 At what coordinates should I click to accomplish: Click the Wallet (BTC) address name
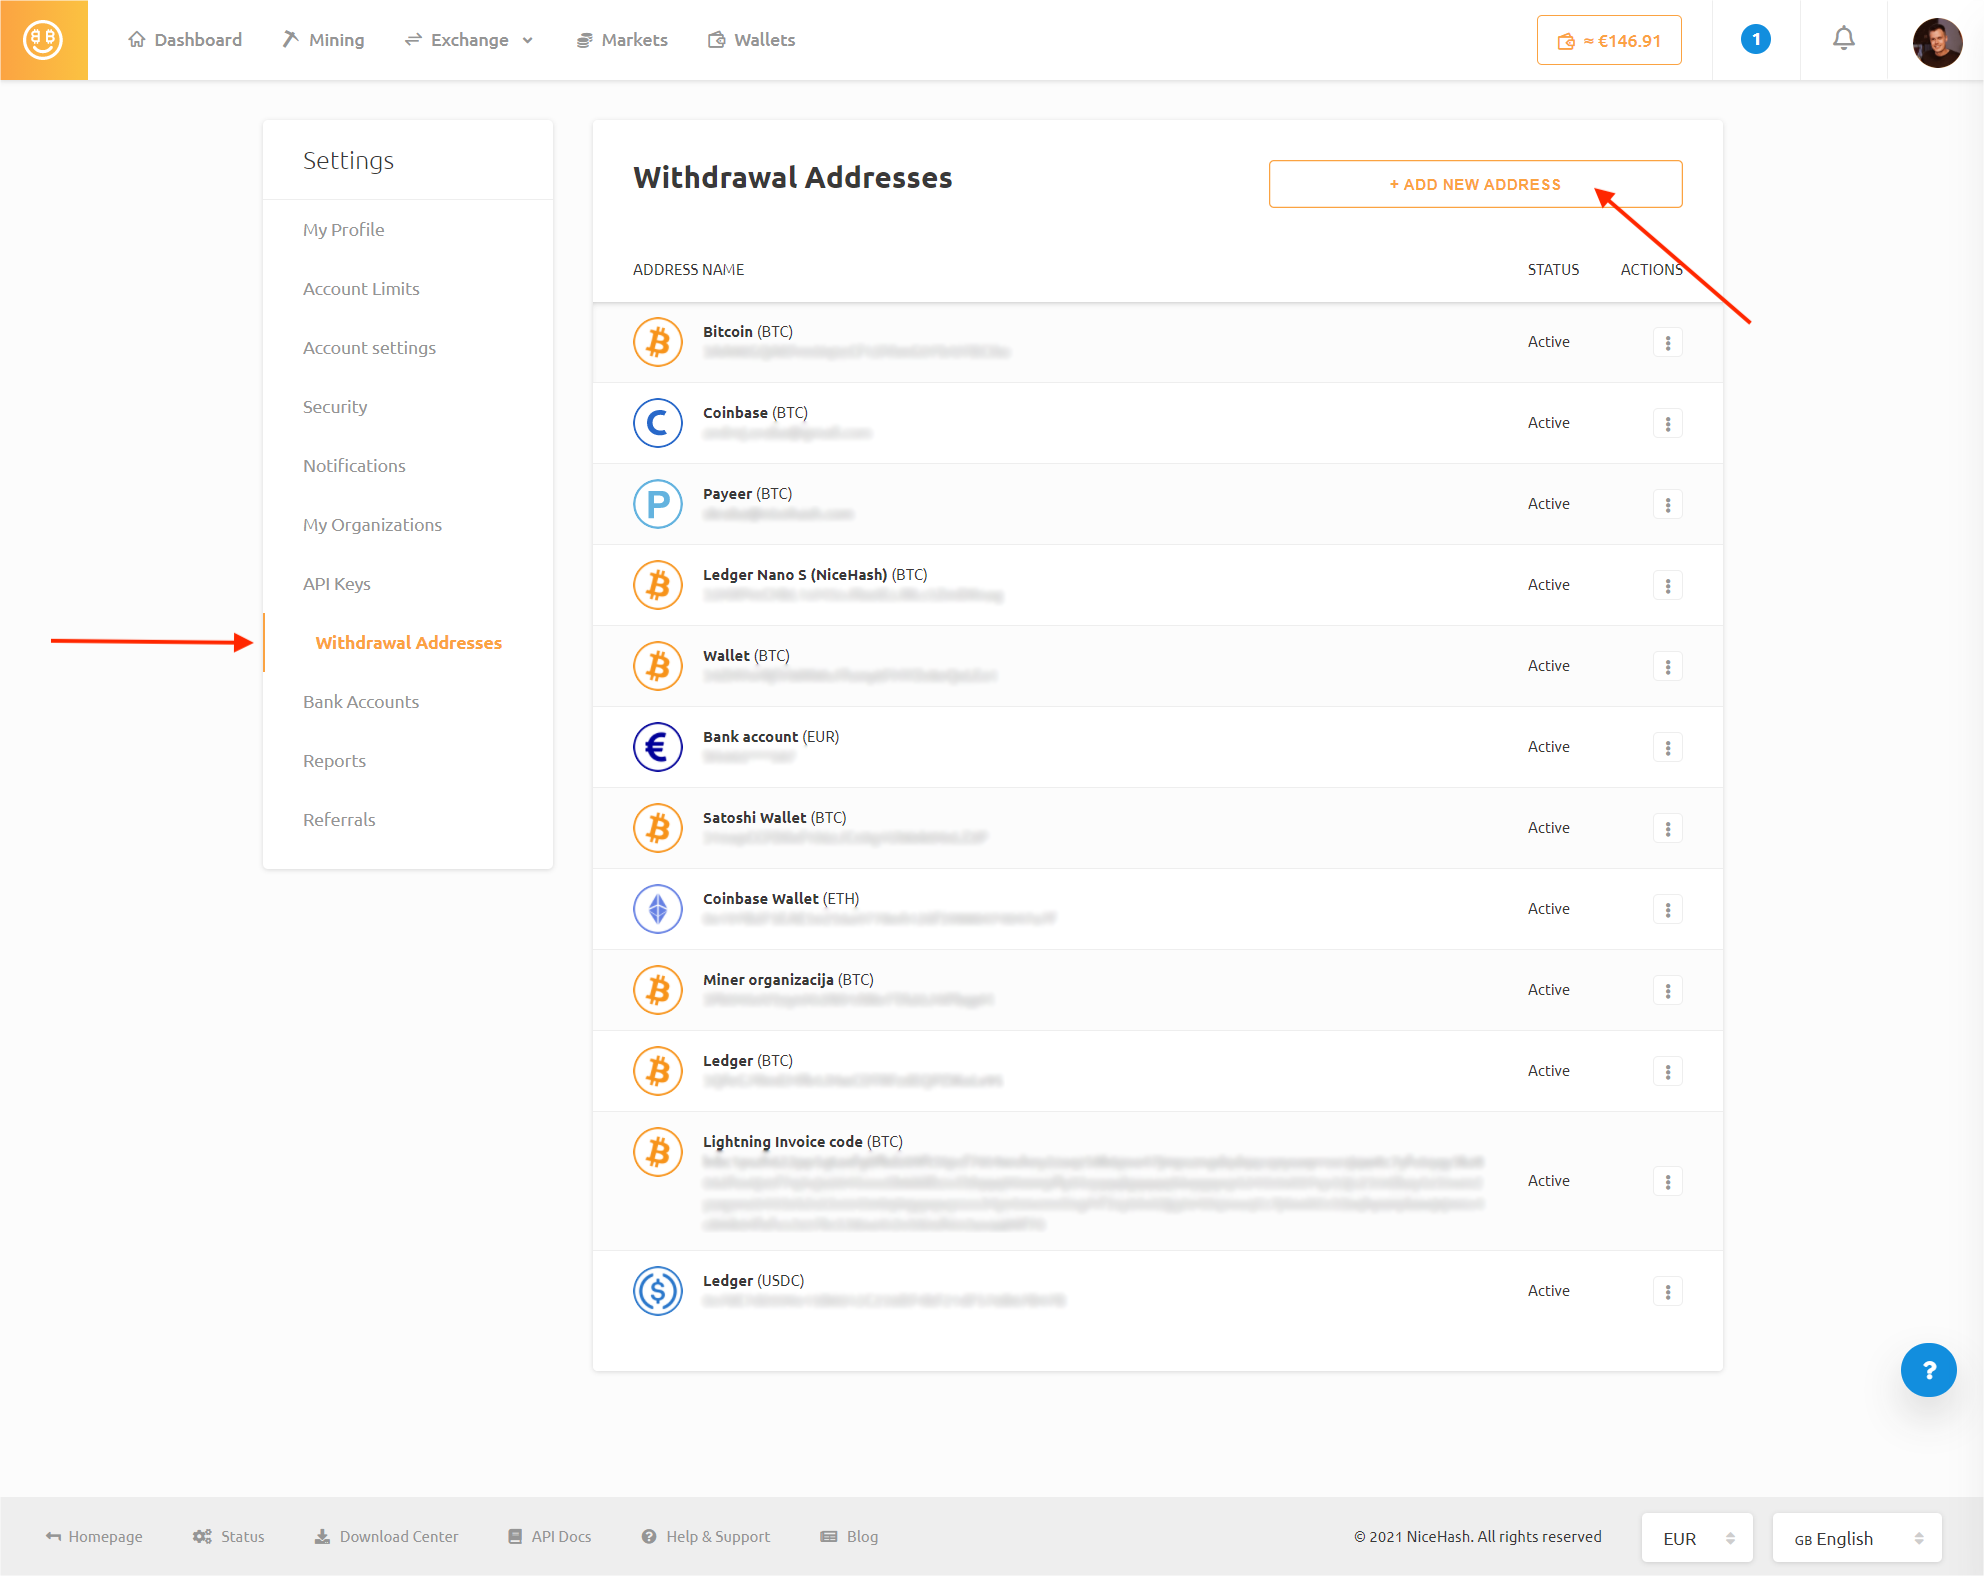click(x=746, y=656)
